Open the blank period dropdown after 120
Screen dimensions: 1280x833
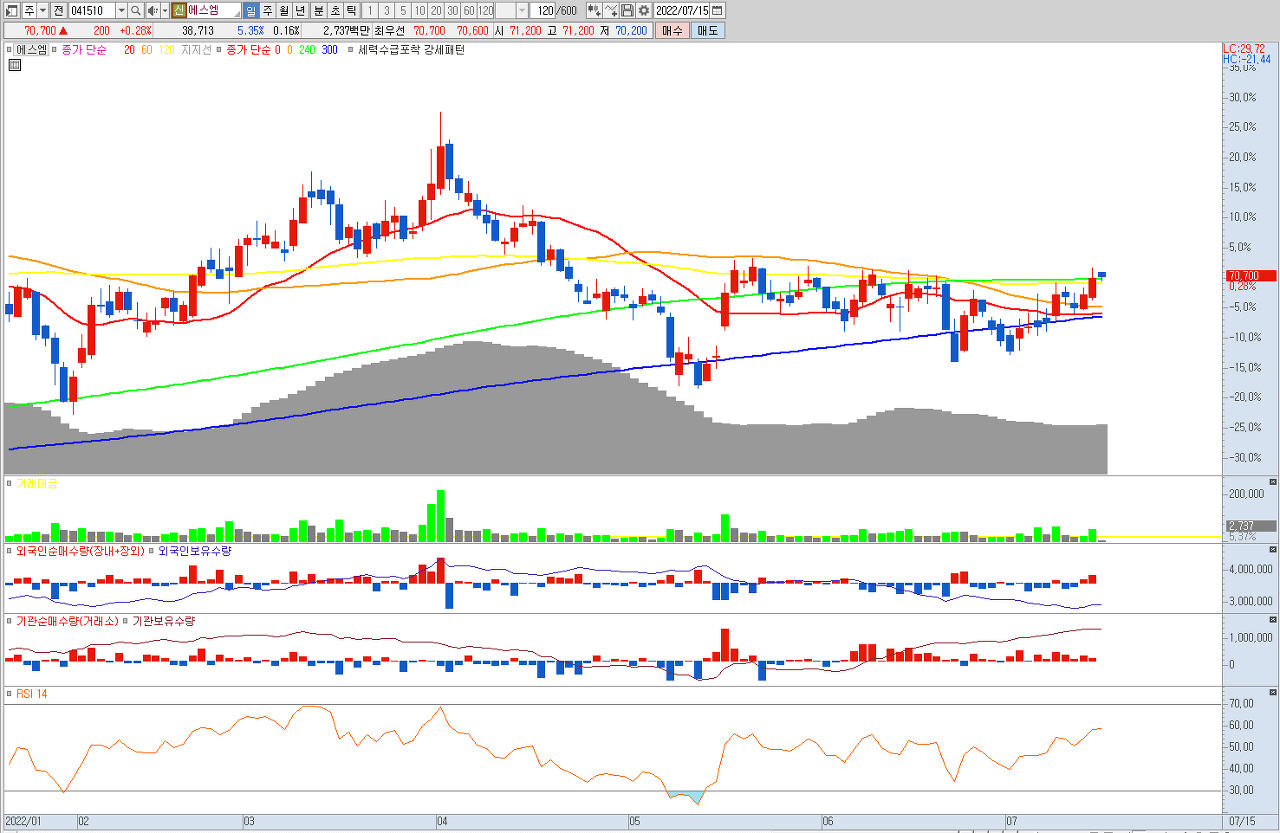[x=522, y=10]
